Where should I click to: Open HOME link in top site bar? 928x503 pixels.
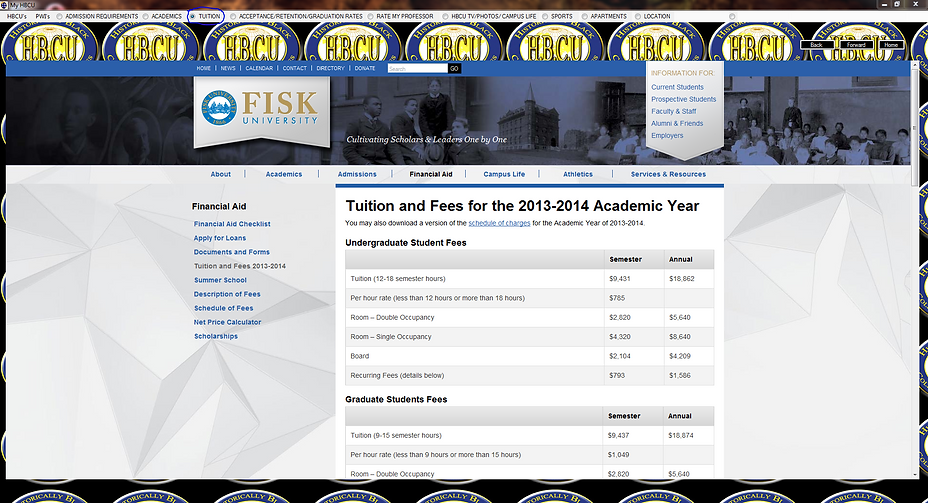pos(204,68)
